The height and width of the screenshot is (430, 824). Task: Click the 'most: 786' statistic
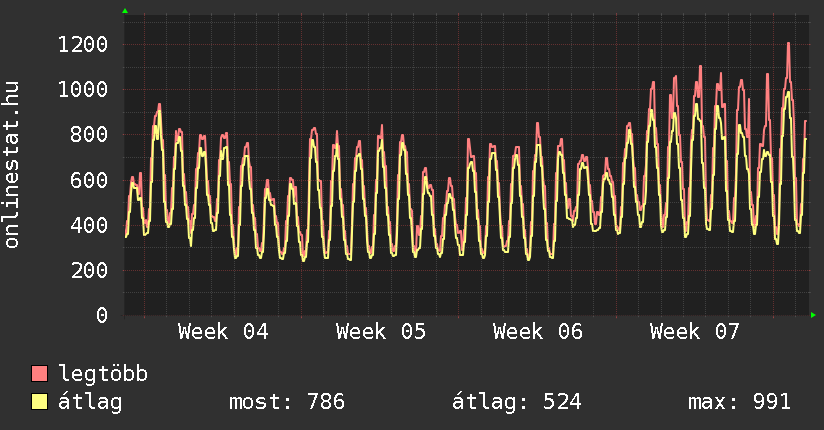coord(287,402)
